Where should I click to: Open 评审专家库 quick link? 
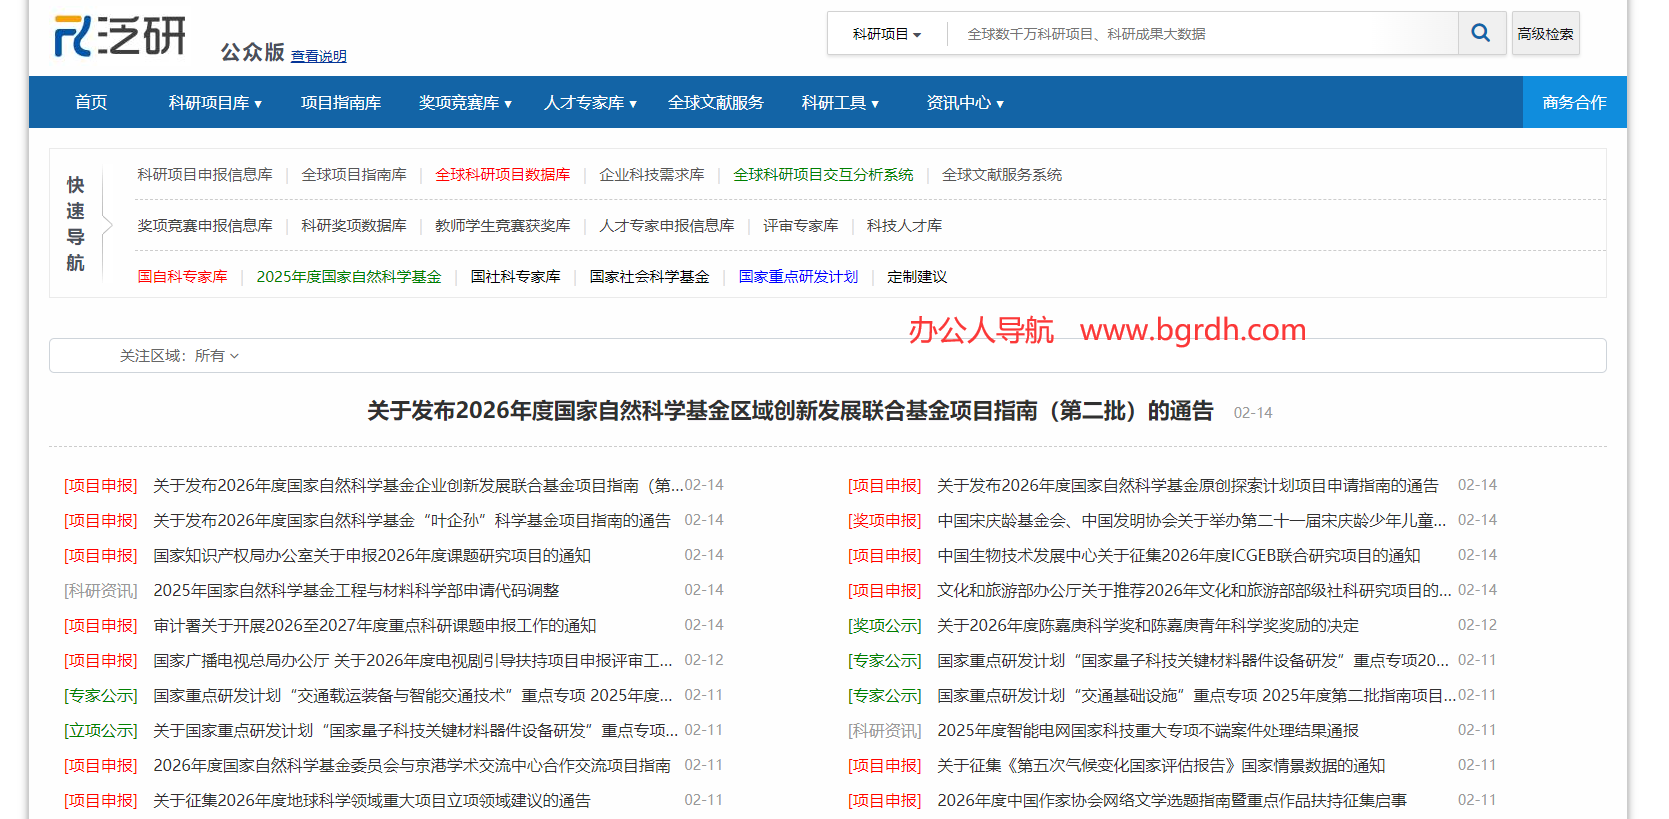pyautogui.click(x=801, y=226)
